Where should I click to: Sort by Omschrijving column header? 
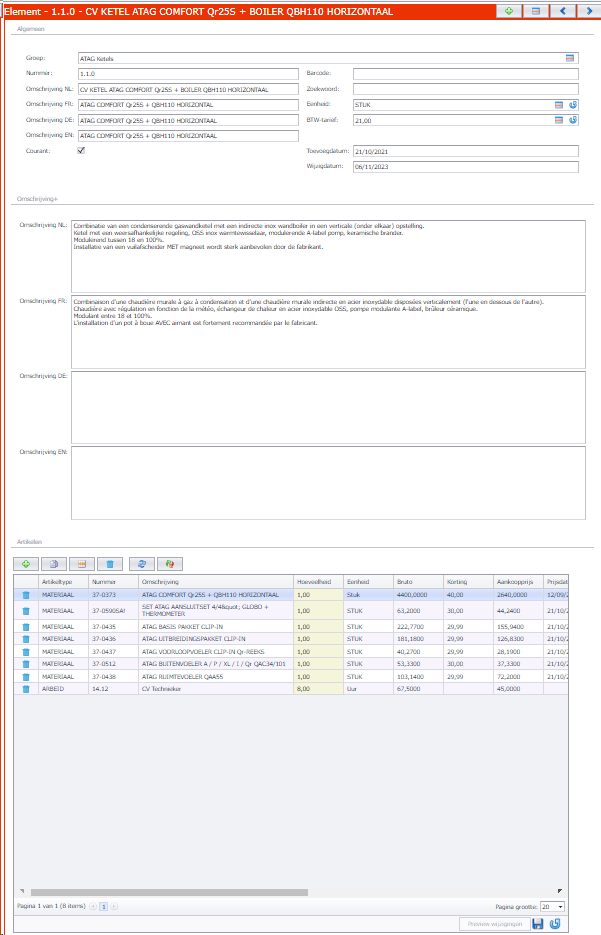pos(216,581)
